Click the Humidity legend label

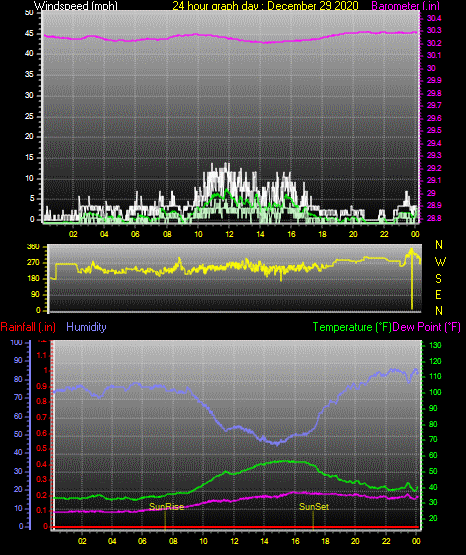pos(86,327)
